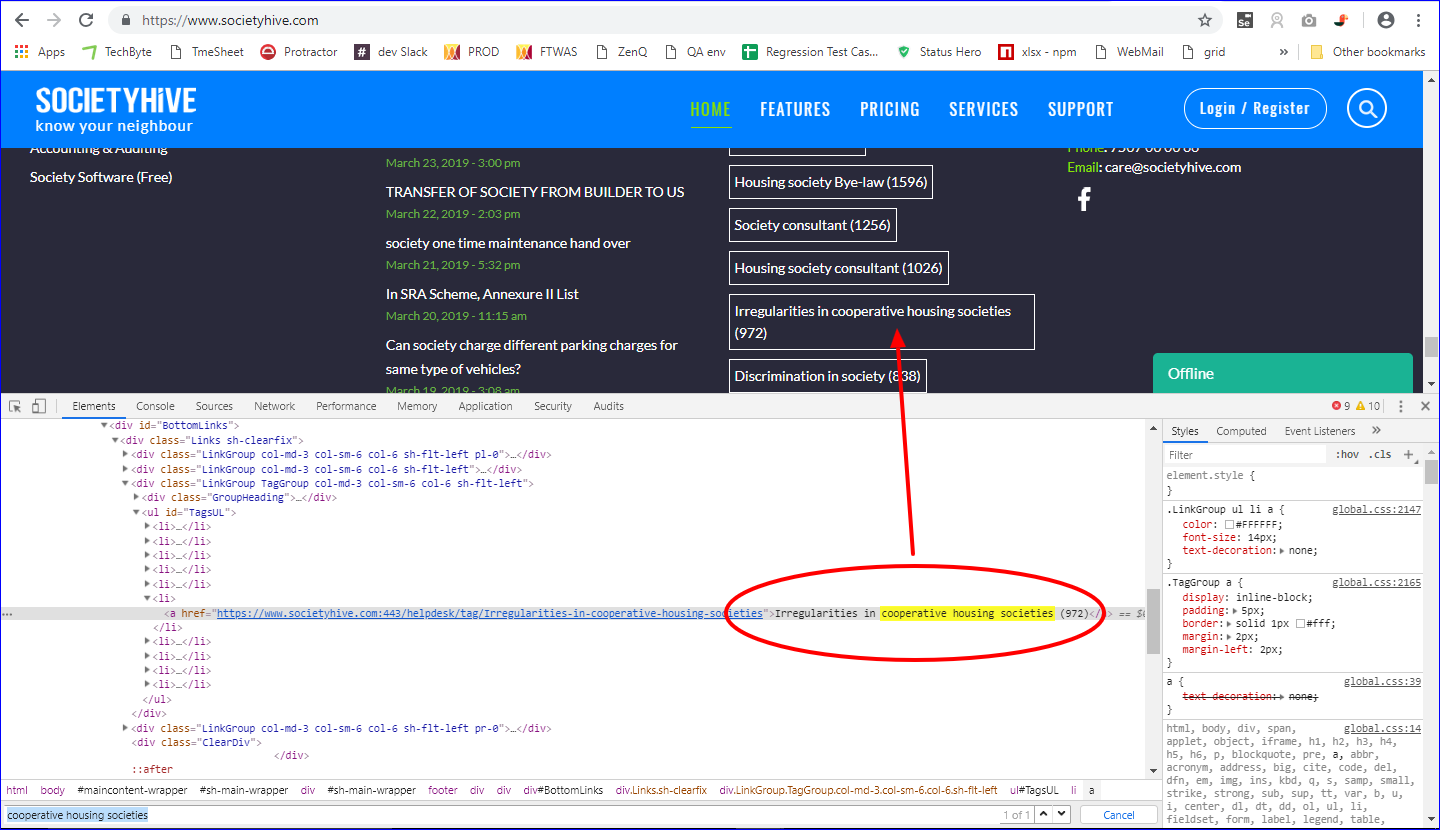
Task: Toggle the :hov element state pane
Action: click(1348, 454)
